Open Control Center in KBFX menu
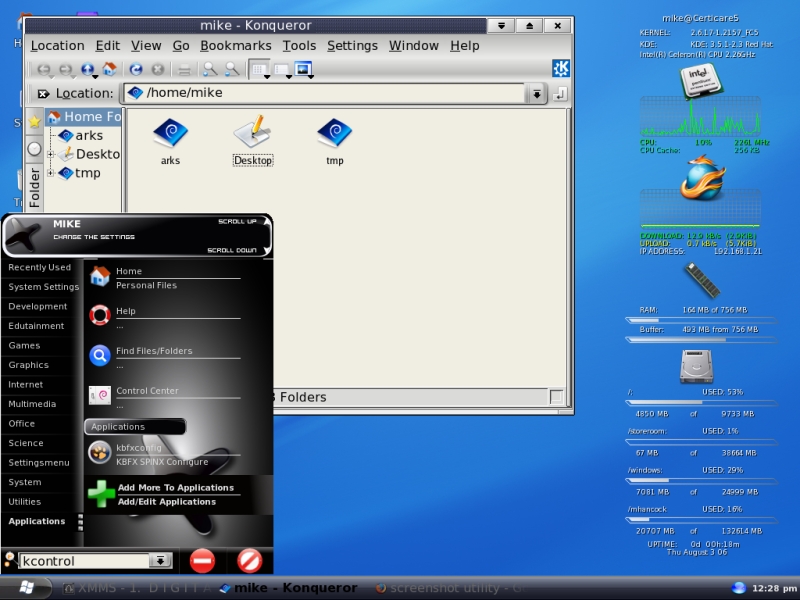 (x=164, y=397)
